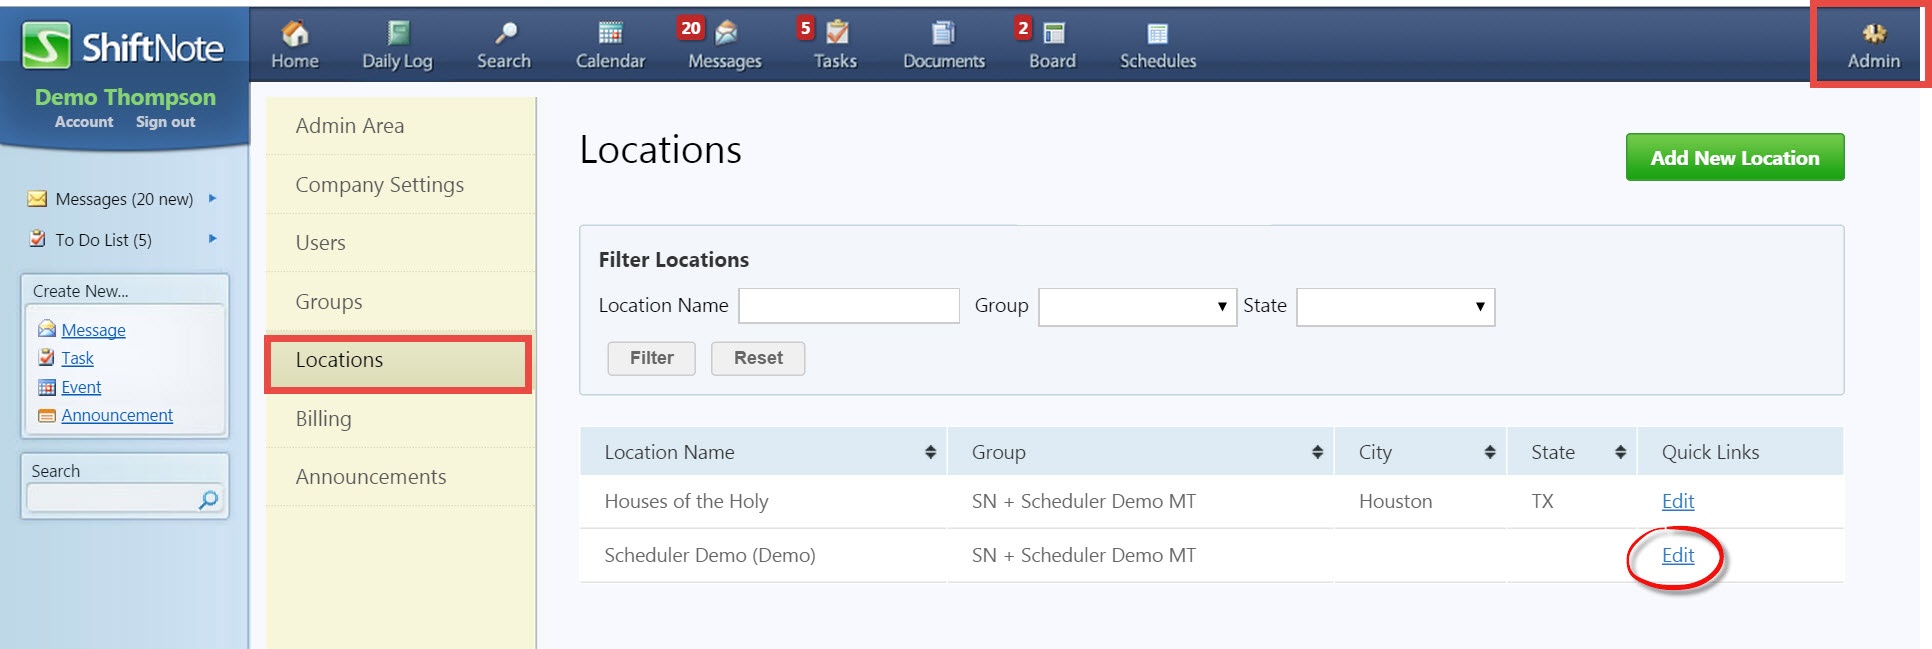Select Billing in admin menu

323,419
